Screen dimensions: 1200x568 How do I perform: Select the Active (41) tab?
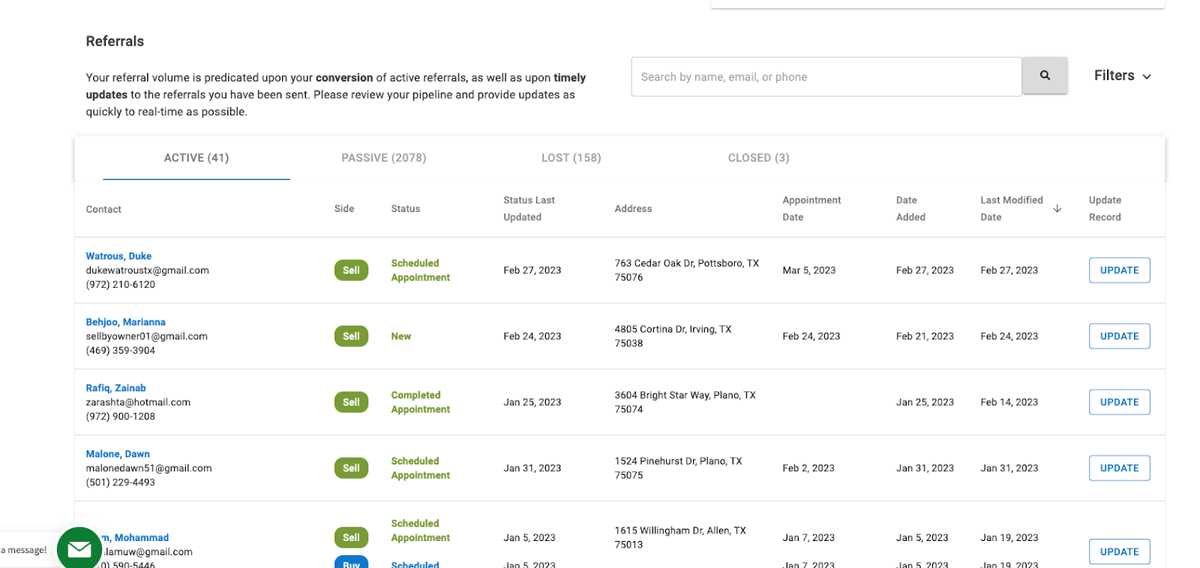click(196, 158)
